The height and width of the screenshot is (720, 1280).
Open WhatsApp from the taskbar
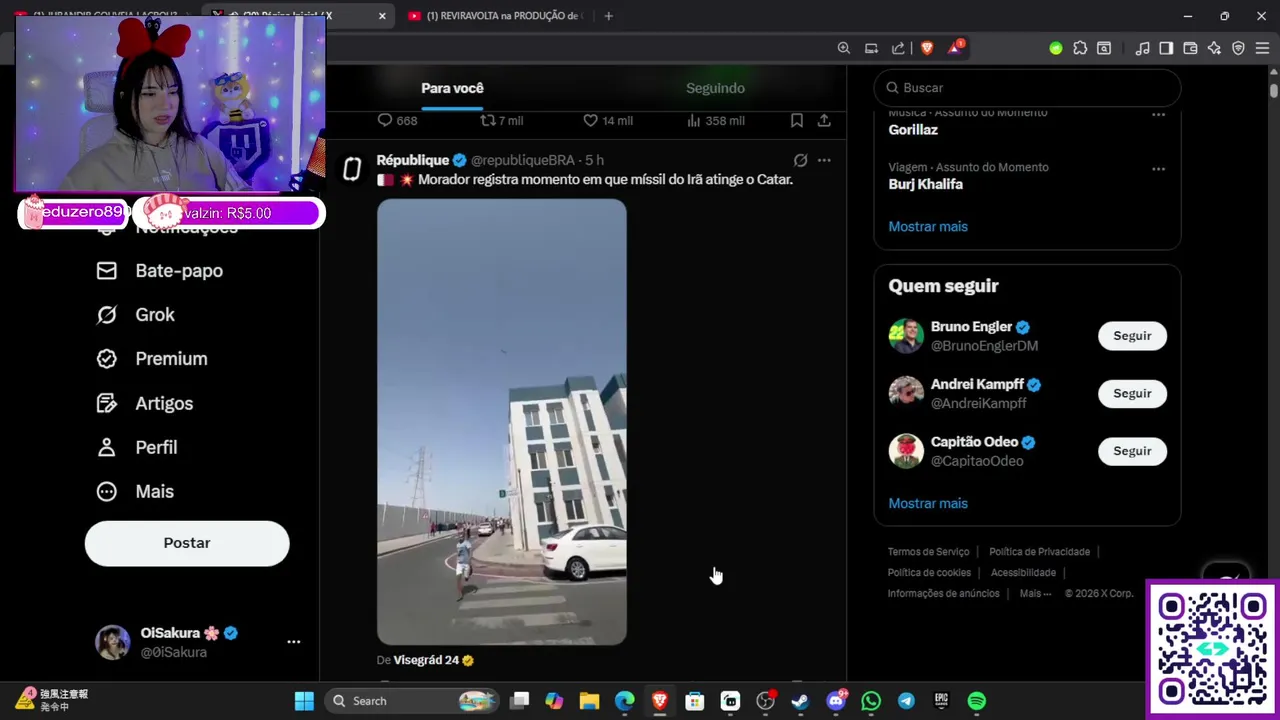pyautogui.click(x=871, y=701)
